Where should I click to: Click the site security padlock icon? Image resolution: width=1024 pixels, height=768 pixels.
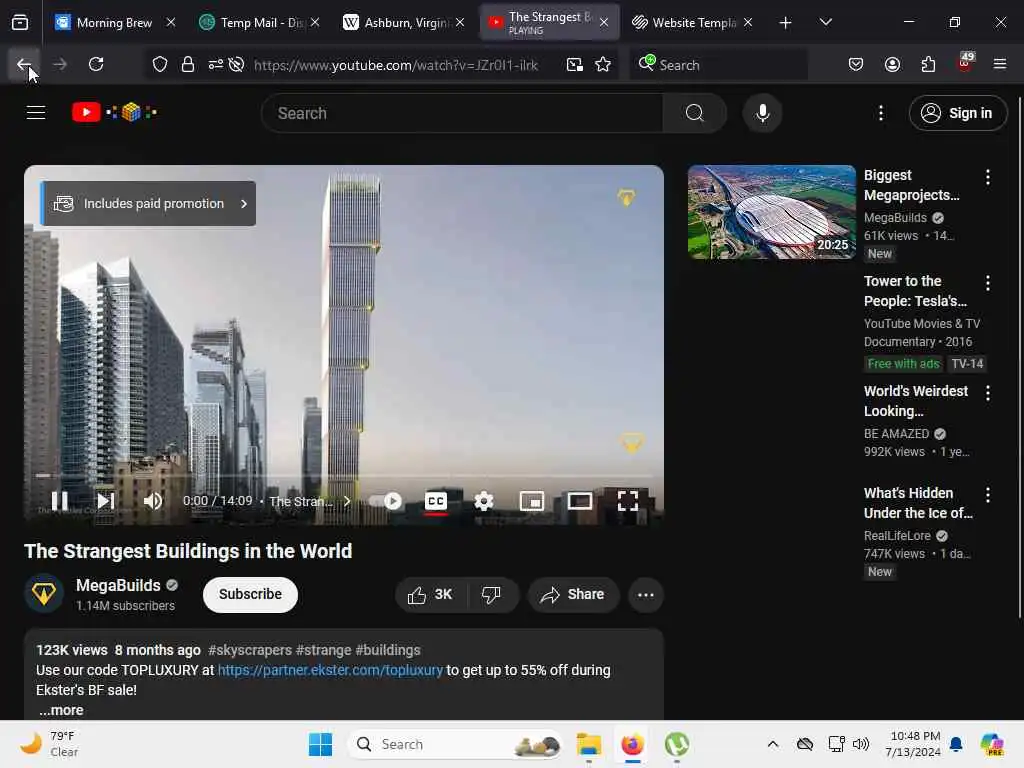click(188, 64)
